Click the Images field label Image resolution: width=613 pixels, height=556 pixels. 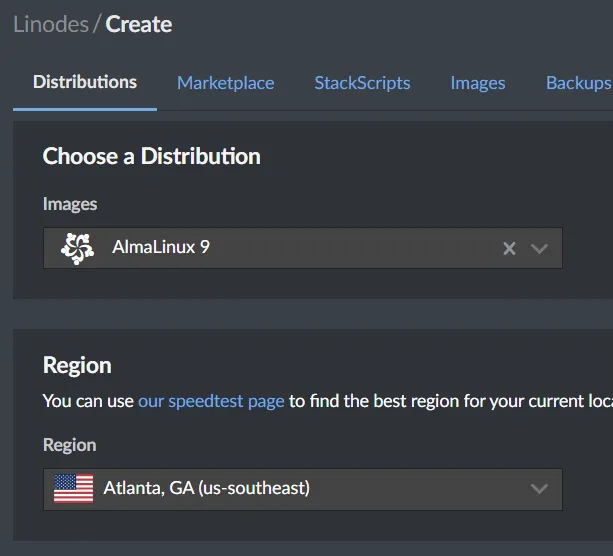70,204
